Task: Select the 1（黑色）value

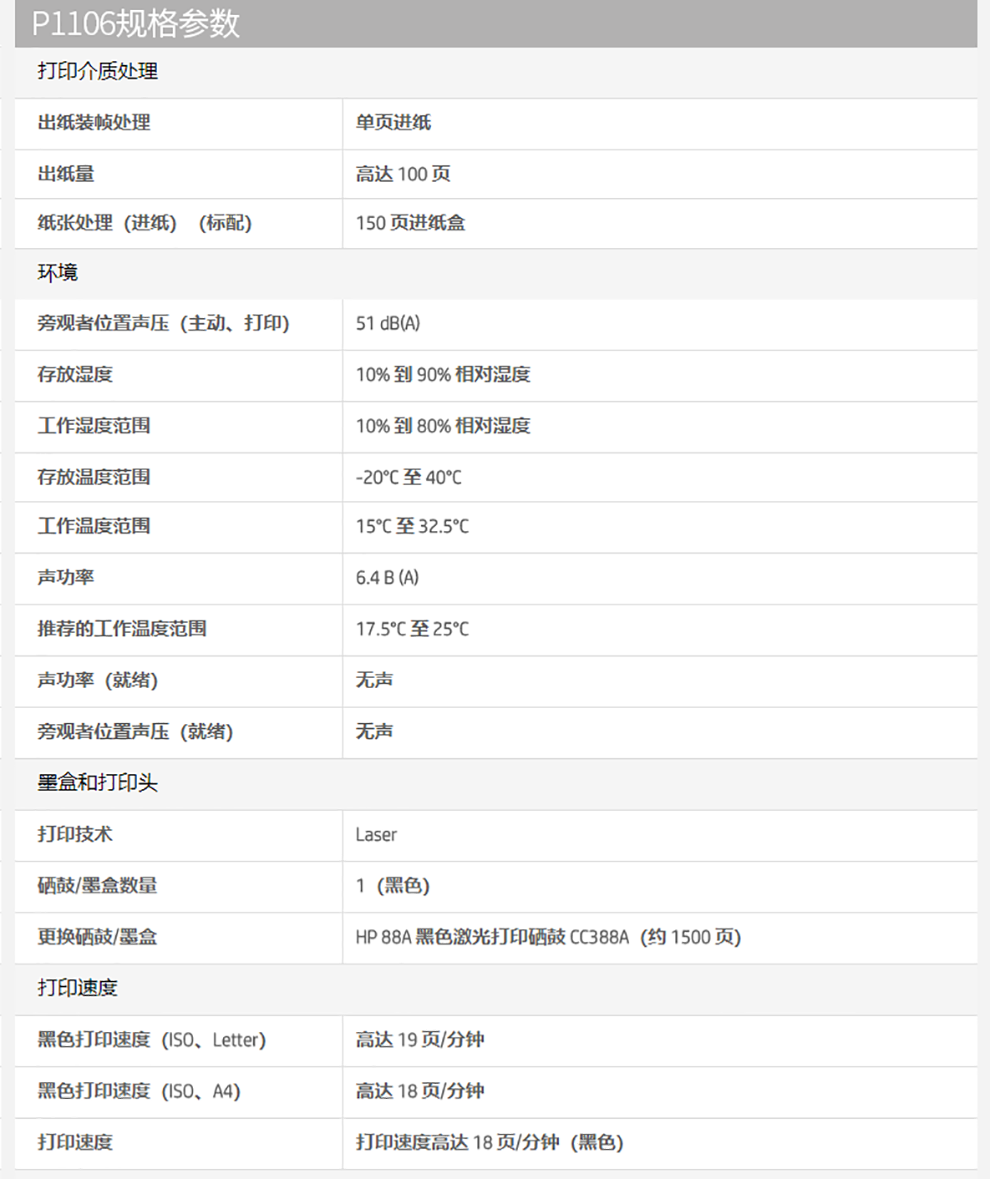Action: (392, 886)
